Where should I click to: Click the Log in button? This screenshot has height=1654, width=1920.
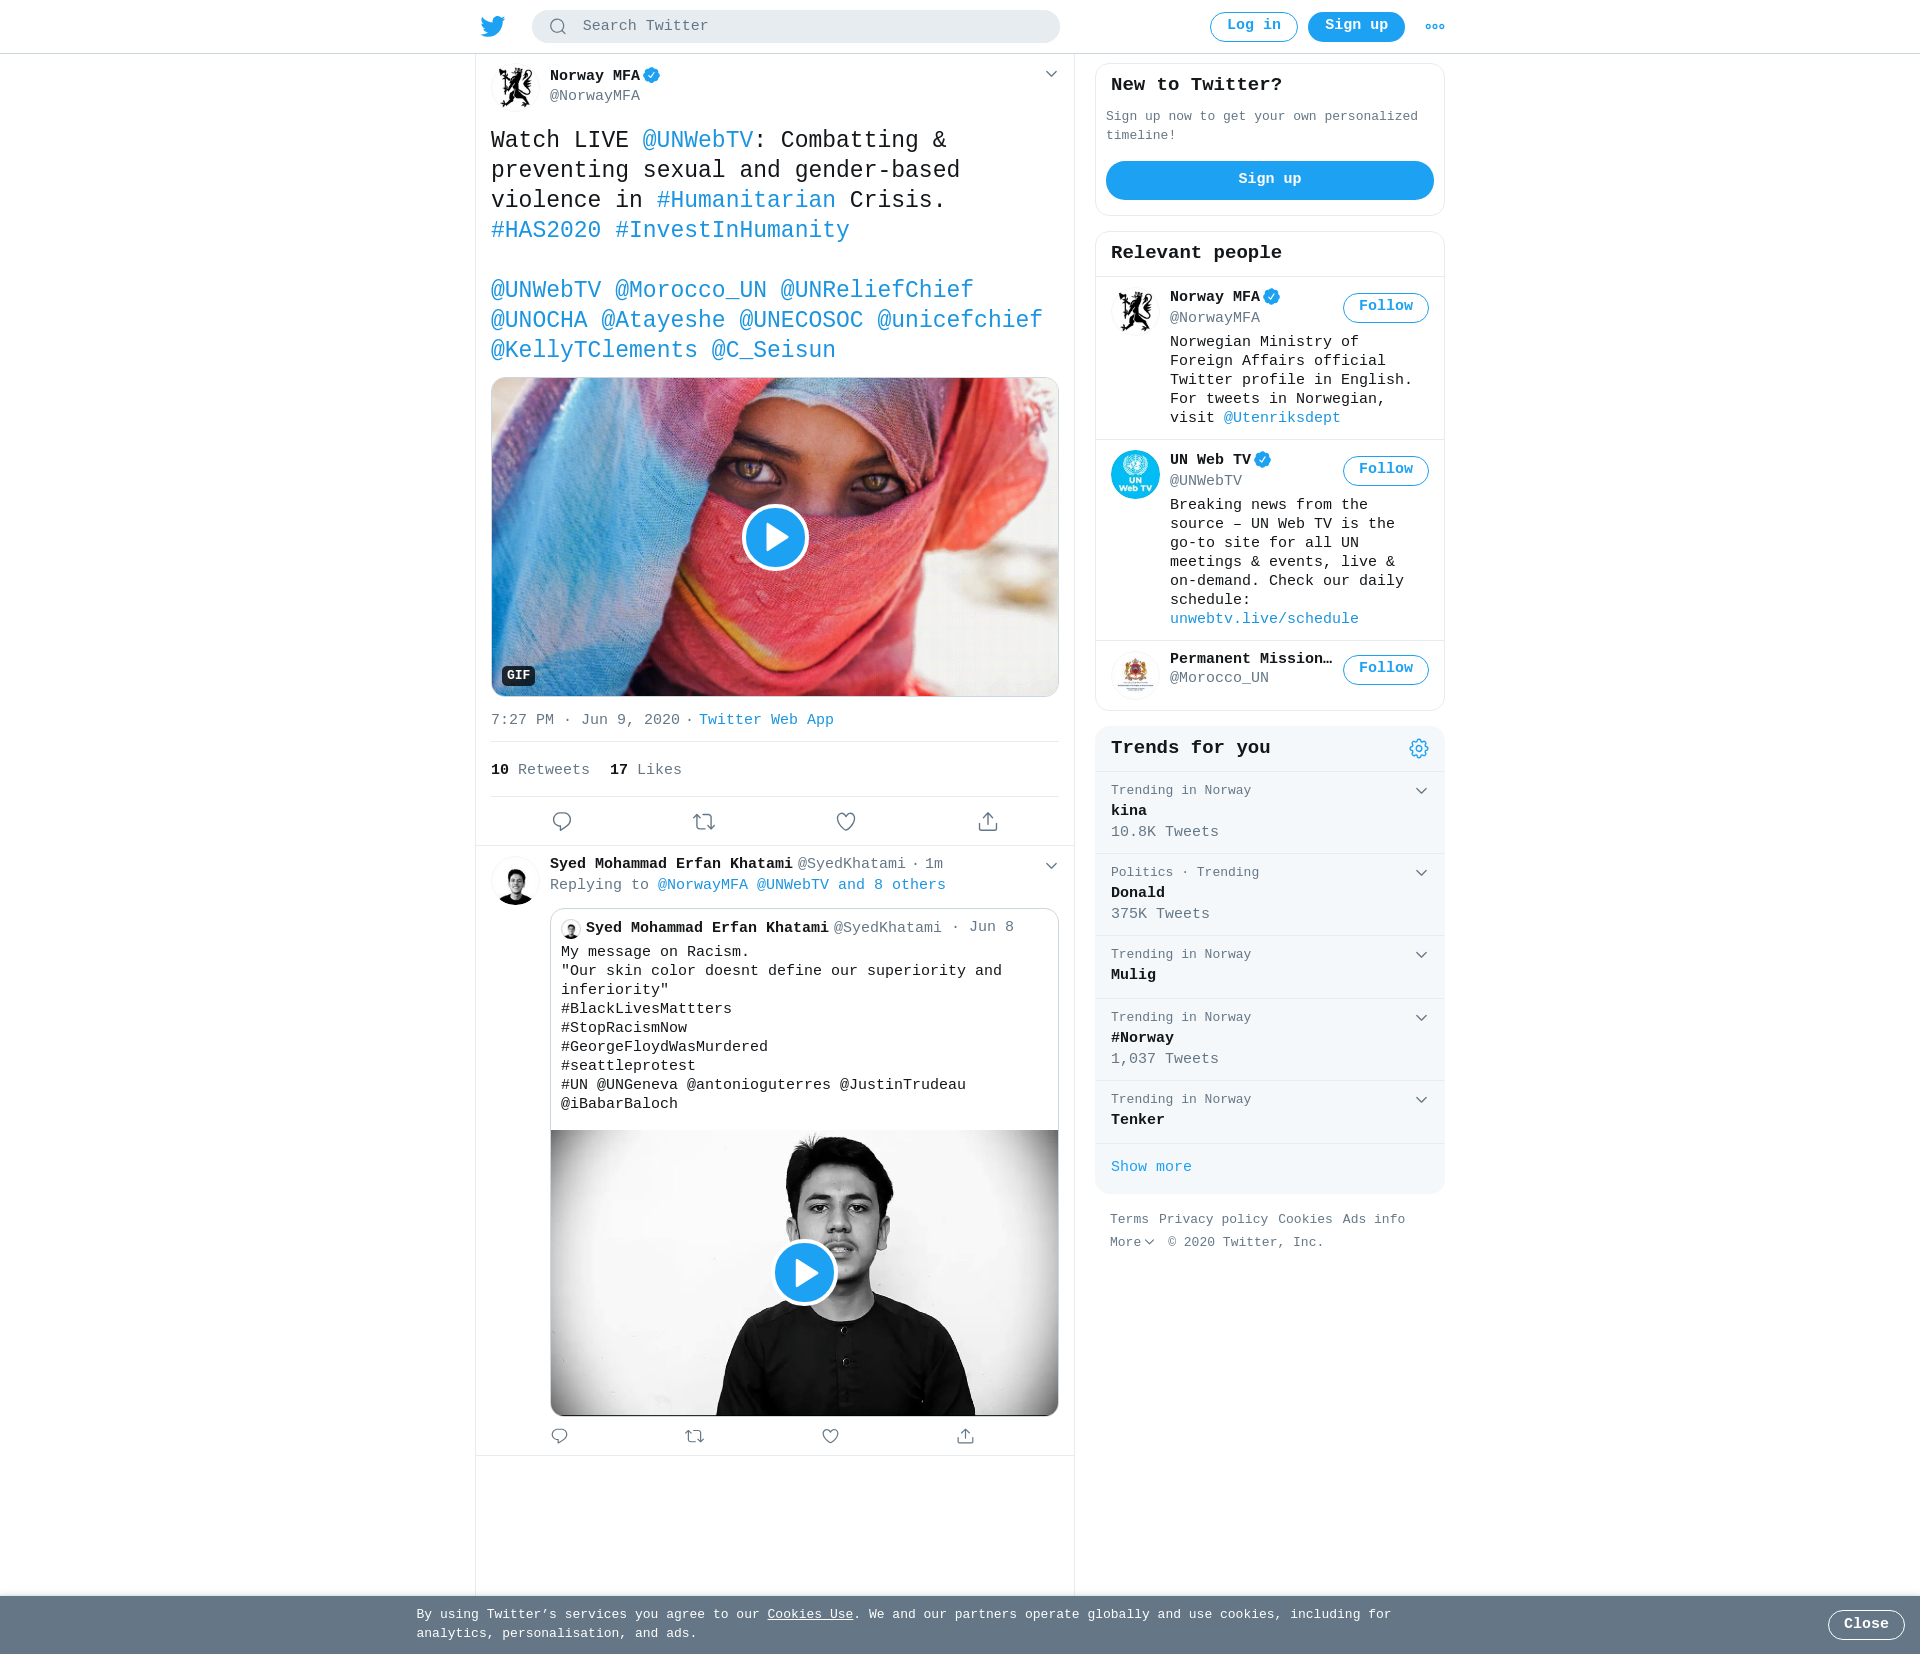[1254, 27]
